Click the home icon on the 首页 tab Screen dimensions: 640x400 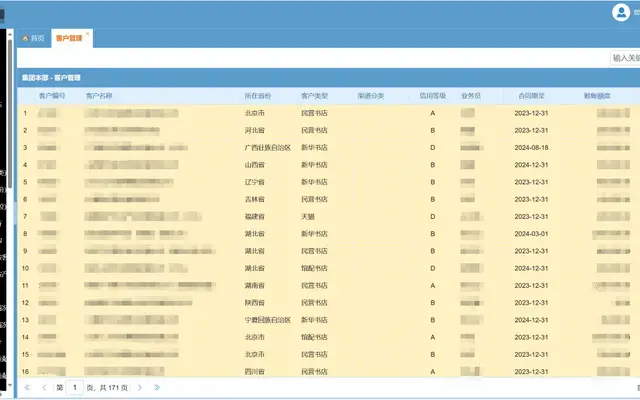coord(25,38)
